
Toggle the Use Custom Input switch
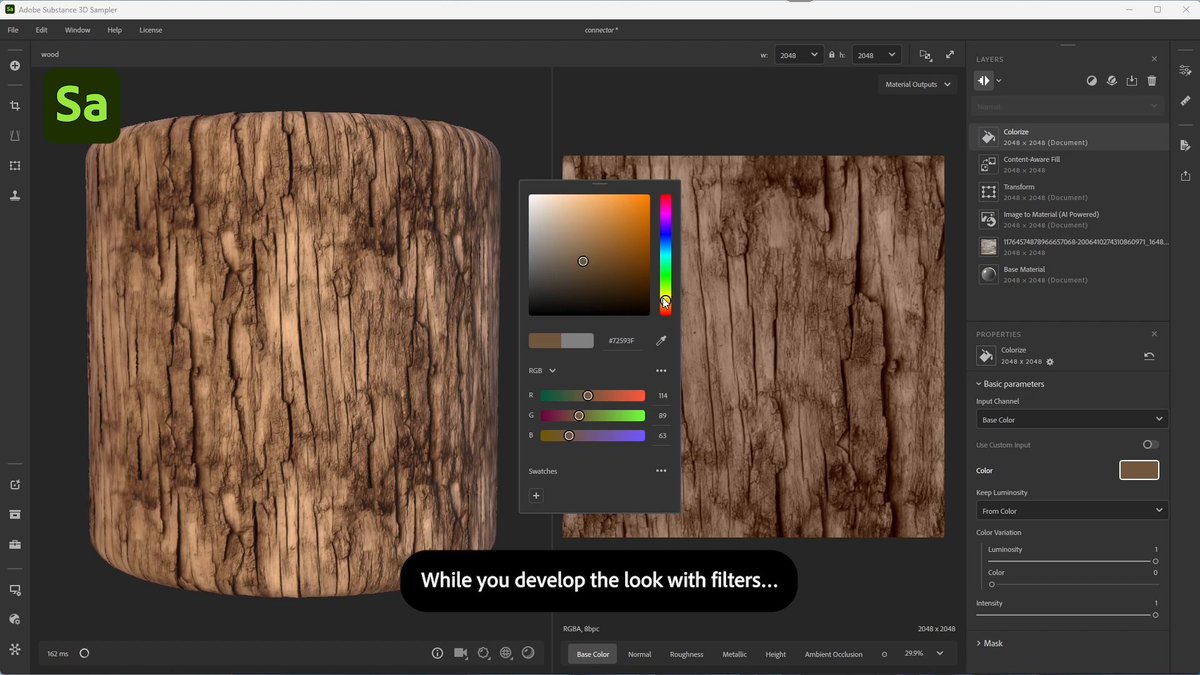click(1151, 445)
